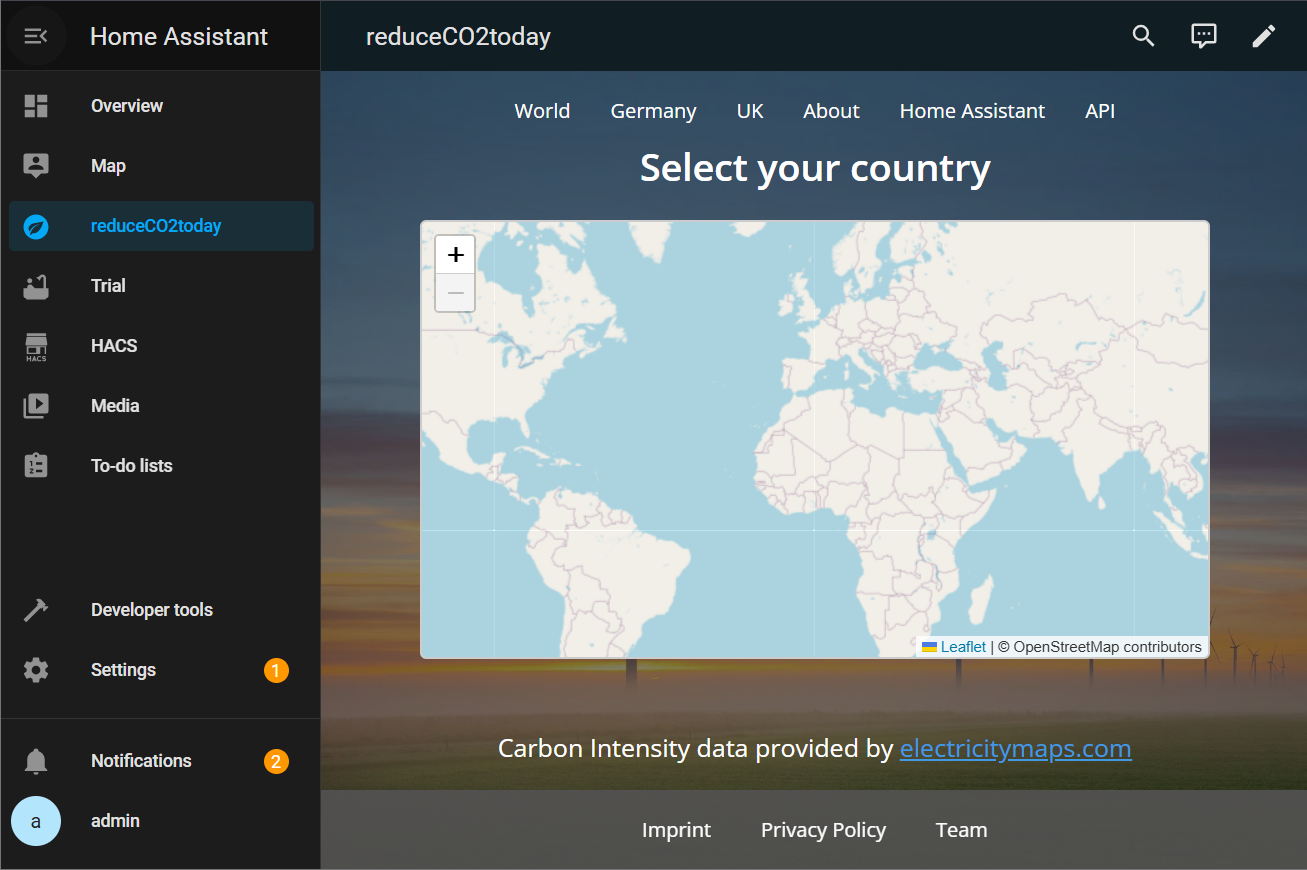The image size is (1307, 870).
Task: Select reduceCO2today in the sidebar
Action: point(161,226)
